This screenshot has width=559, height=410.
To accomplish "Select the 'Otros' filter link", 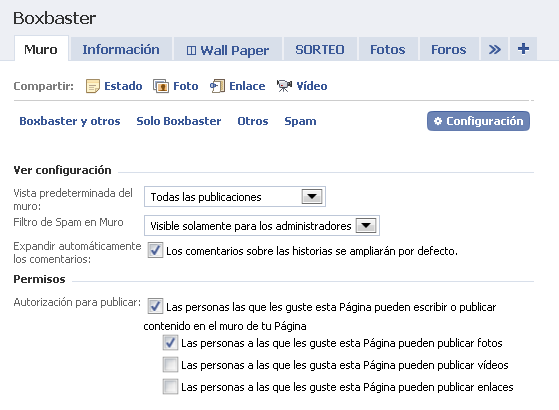I will (x=253, y=121).
